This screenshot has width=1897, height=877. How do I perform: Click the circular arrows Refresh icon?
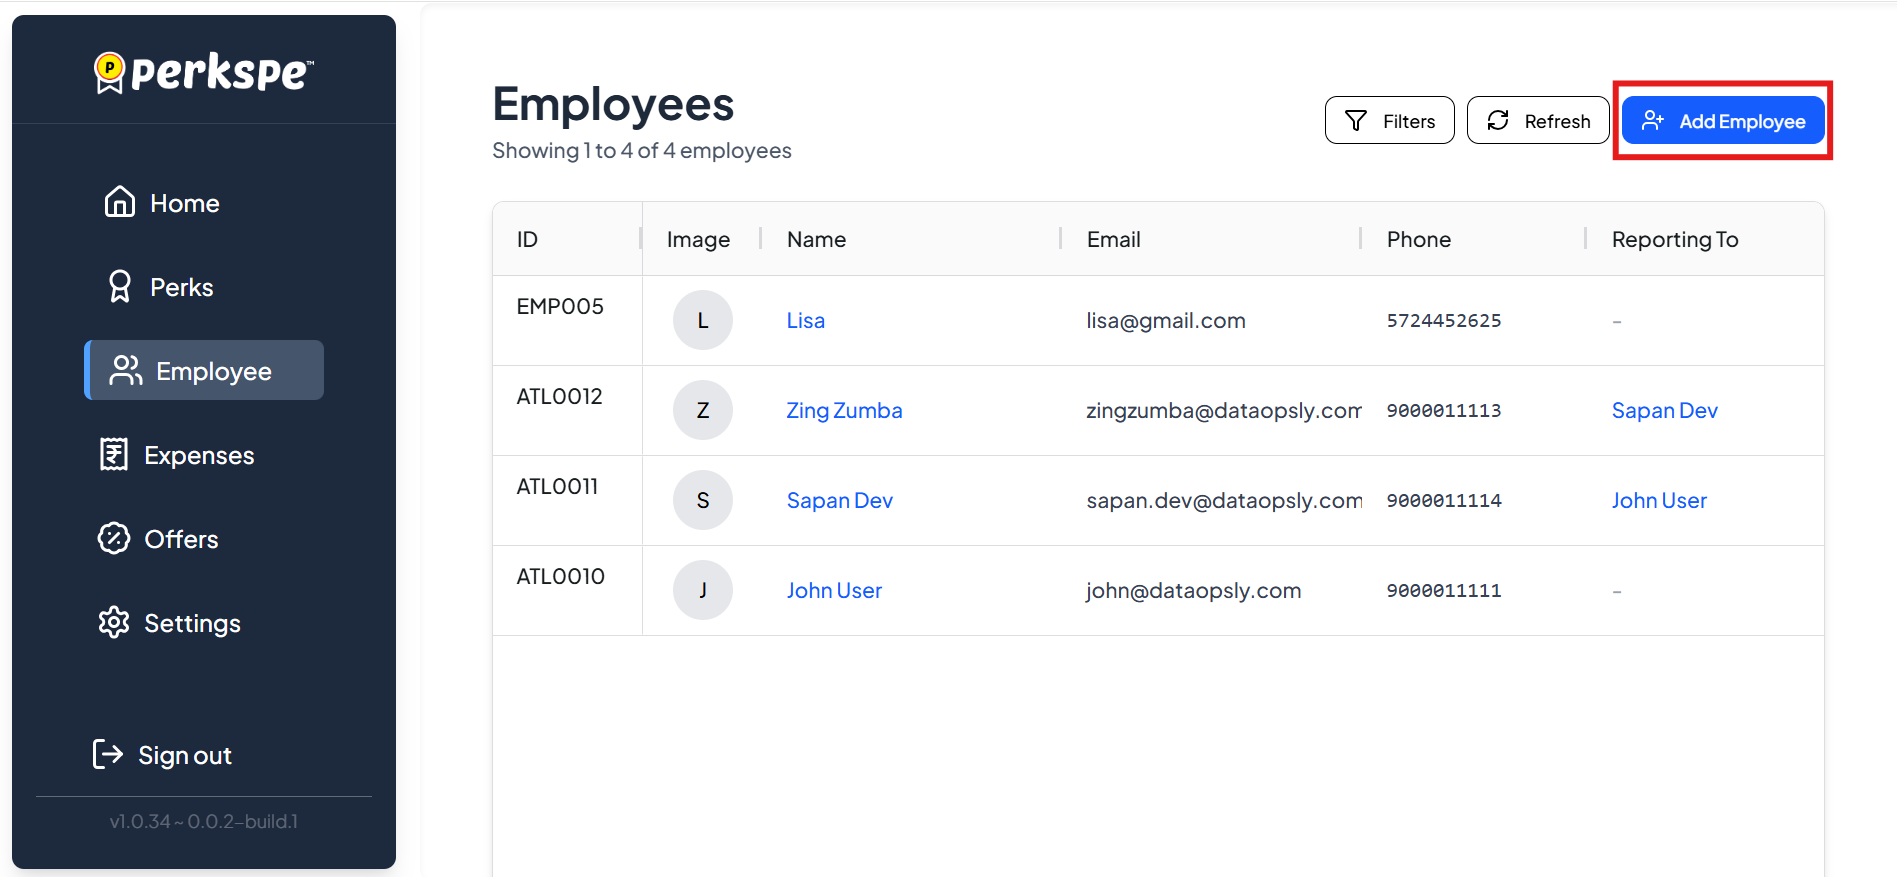point(1498,121)
